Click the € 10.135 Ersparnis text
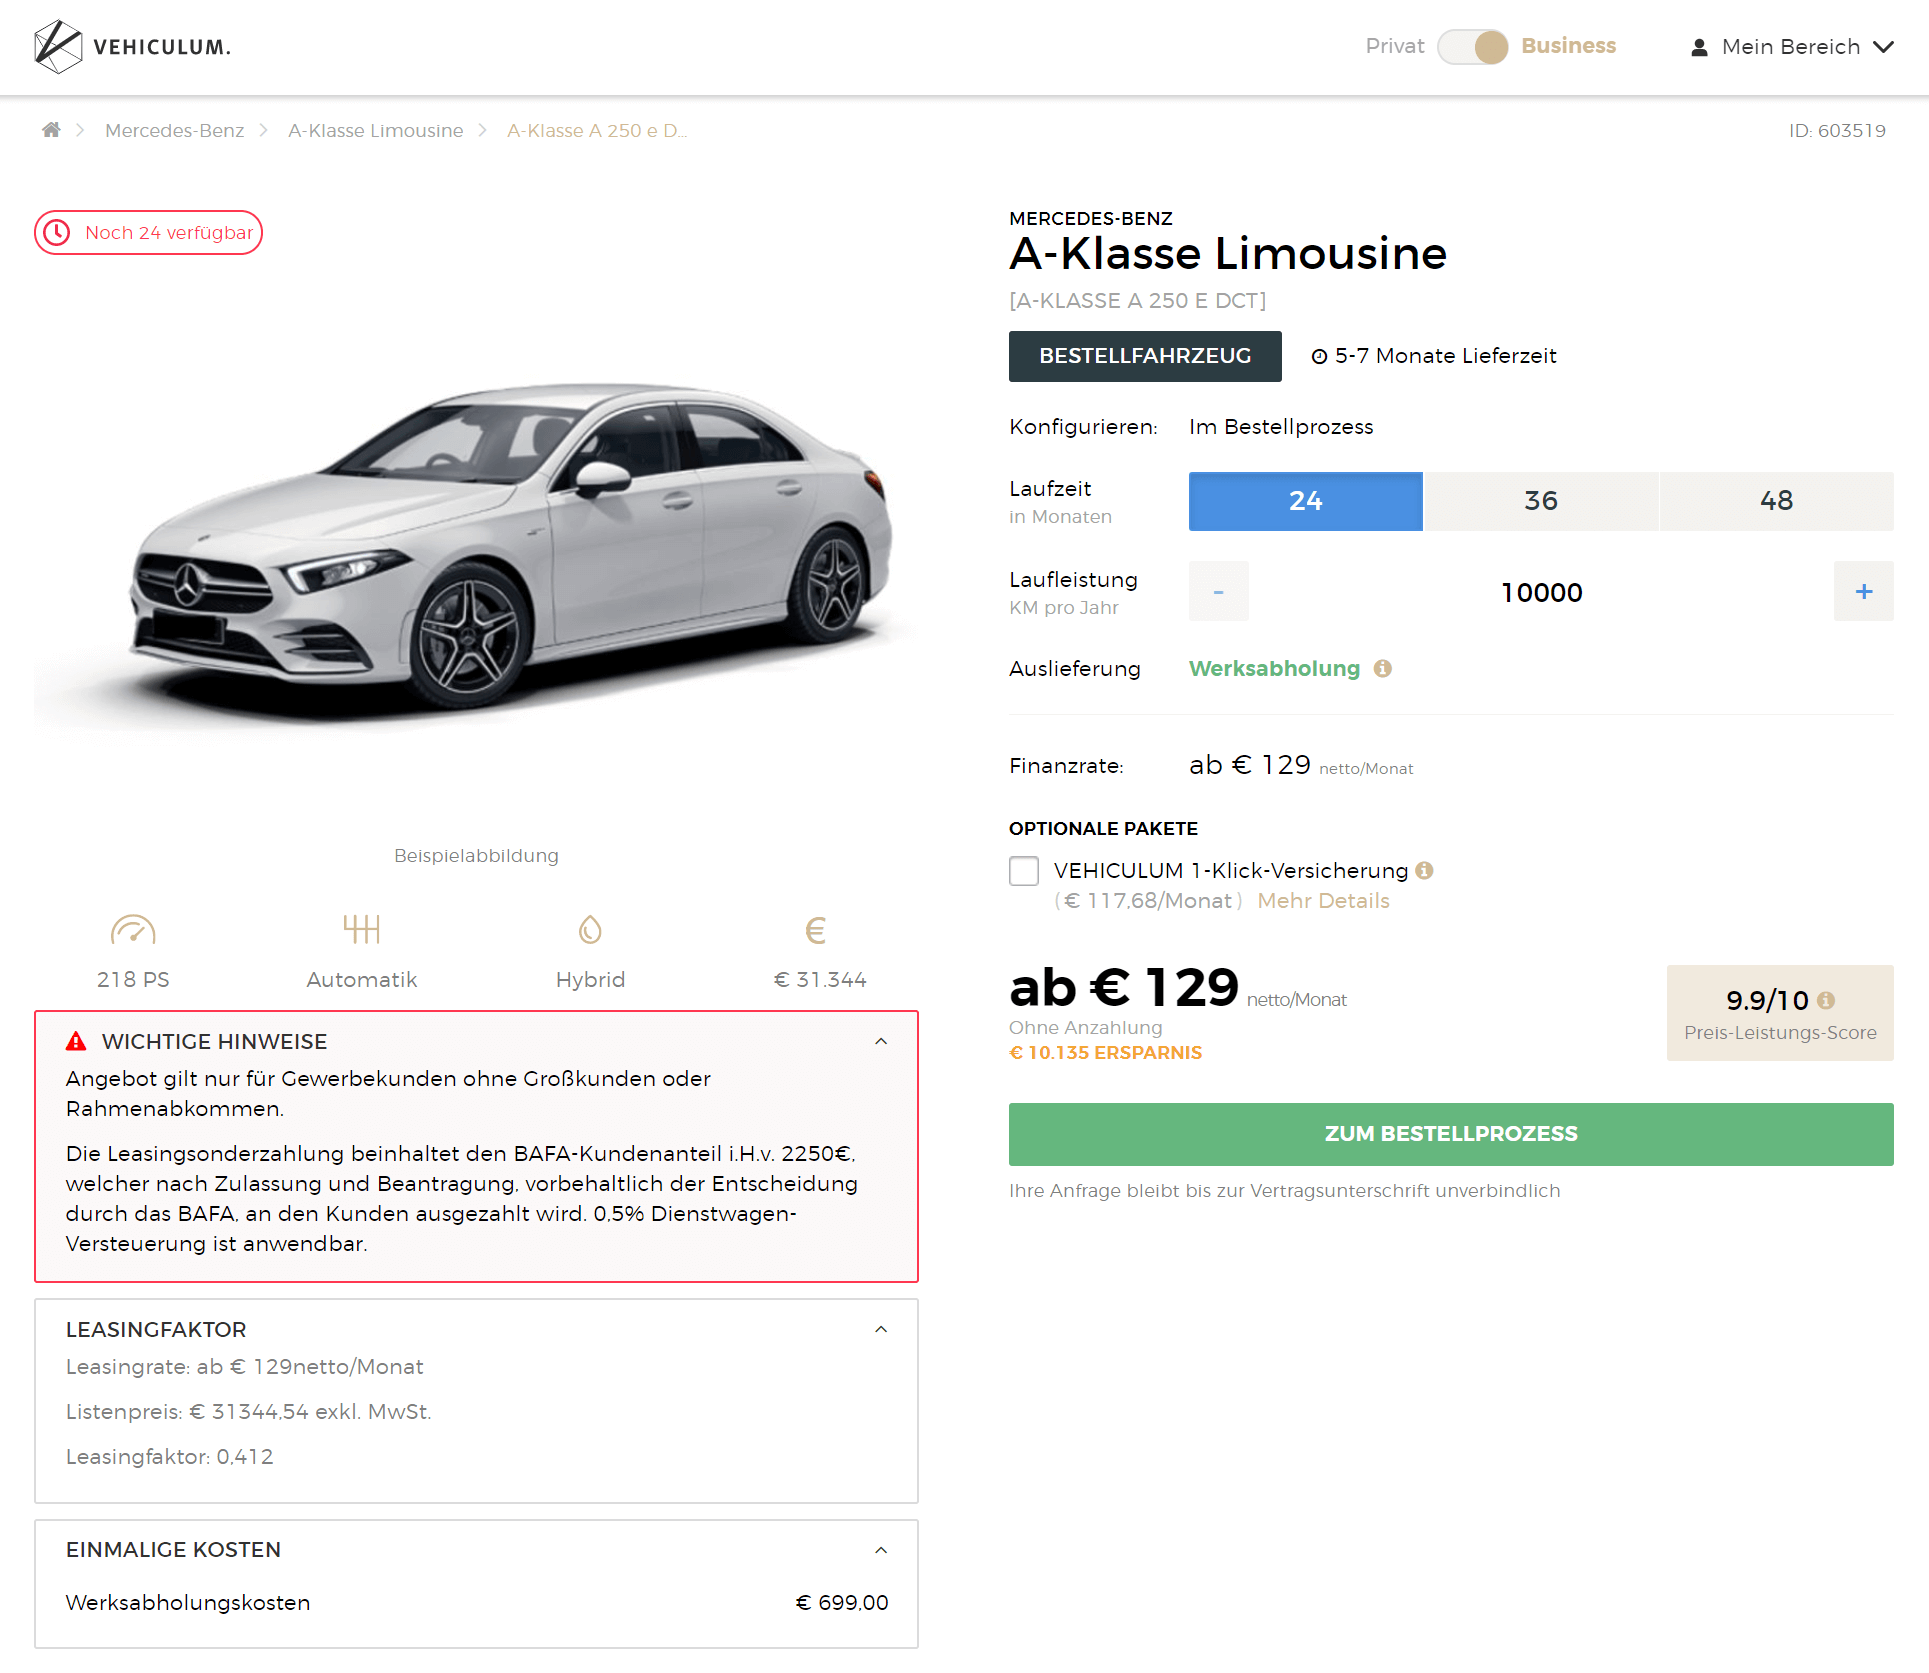This screenshot has width=1929, height=1673. (1105, 1052)
